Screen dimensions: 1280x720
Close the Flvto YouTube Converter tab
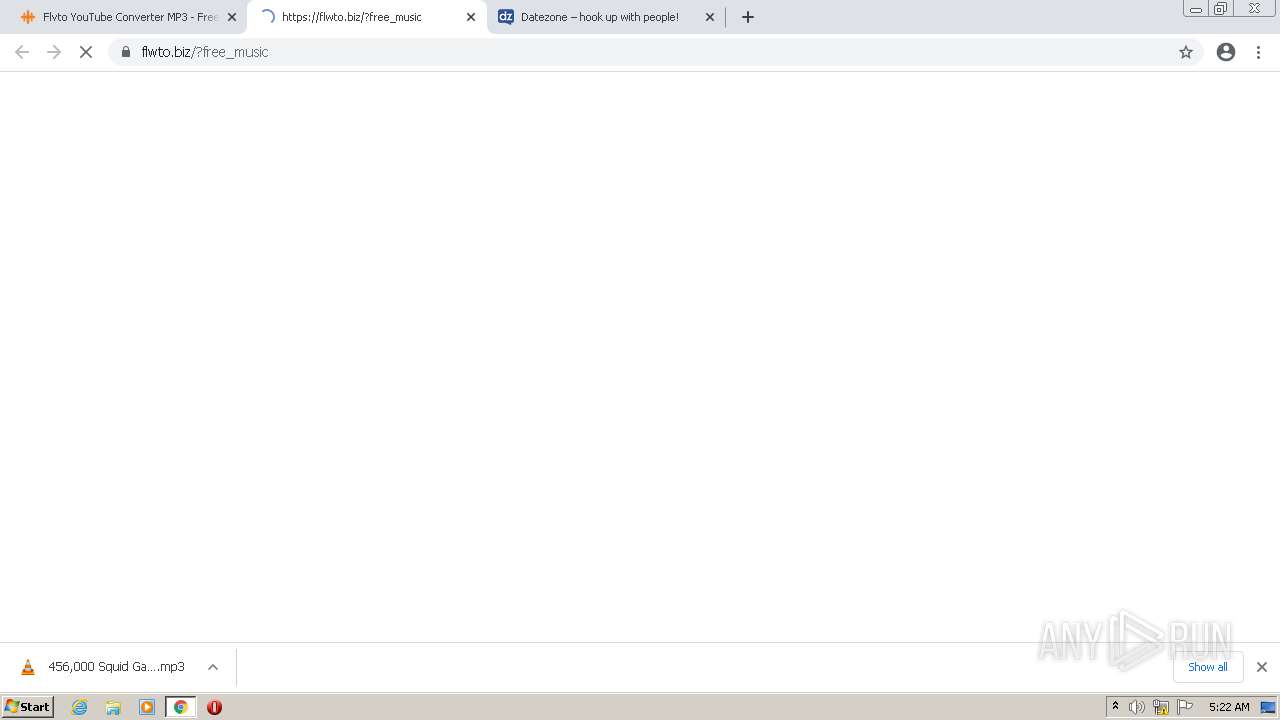(232, 17)
